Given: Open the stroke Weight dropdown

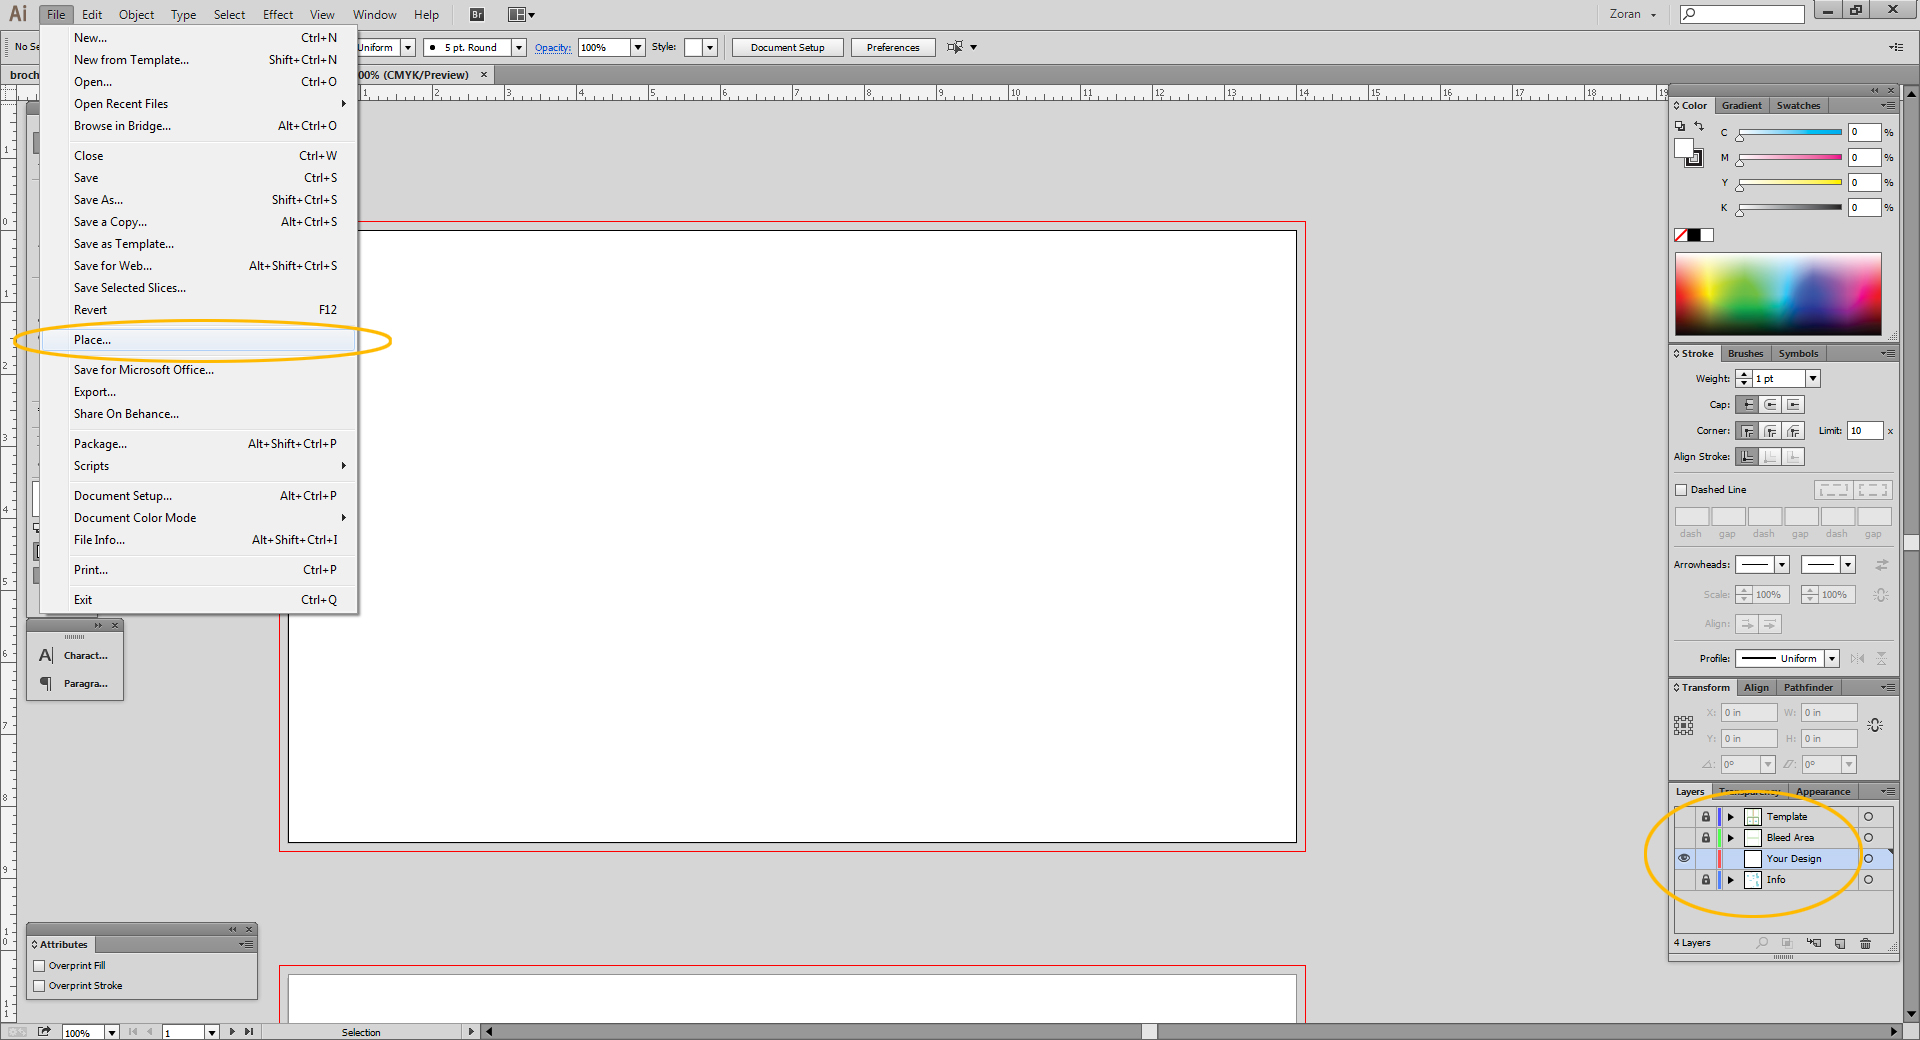Looking at the screenshot, I should [x=1813, y=379].
